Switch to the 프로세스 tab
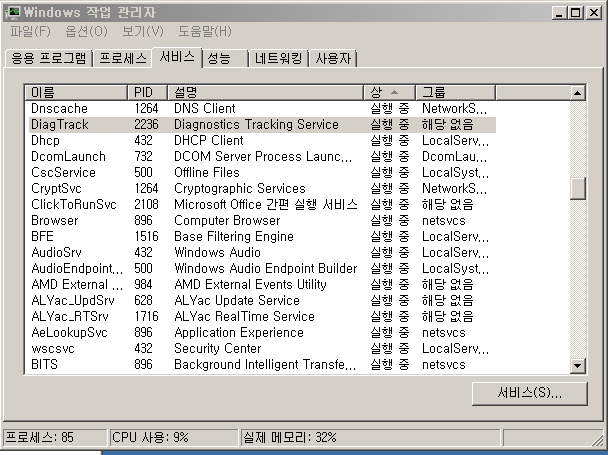This screenshot has width=608, height=455. (123, 59)
